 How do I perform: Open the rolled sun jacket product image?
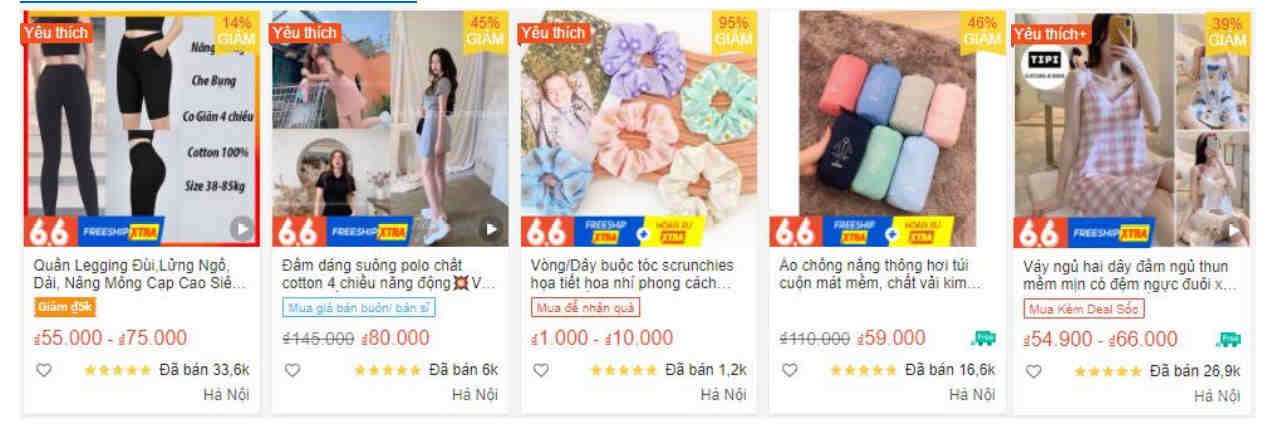pyautogui.click(x=886, y=129)
